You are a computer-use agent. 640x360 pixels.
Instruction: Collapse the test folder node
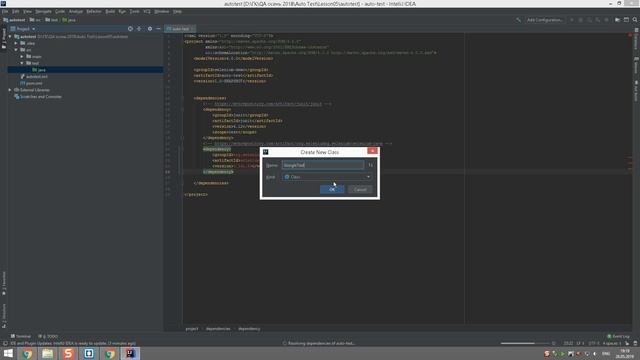coord(22,63)
